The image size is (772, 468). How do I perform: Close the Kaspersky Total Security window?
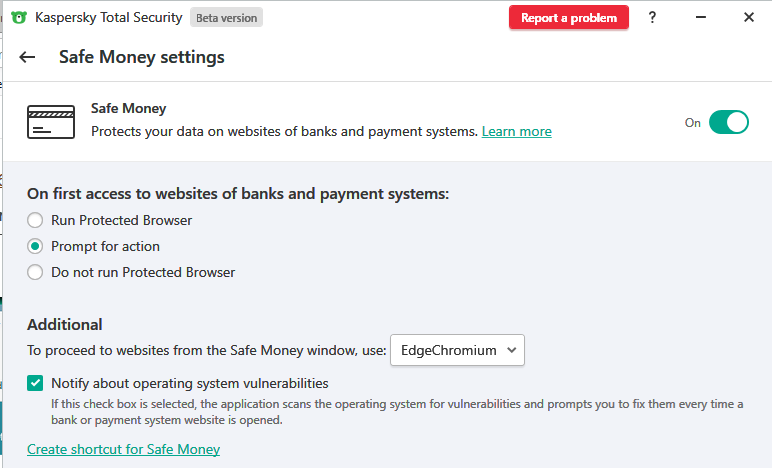coord(748,18)
